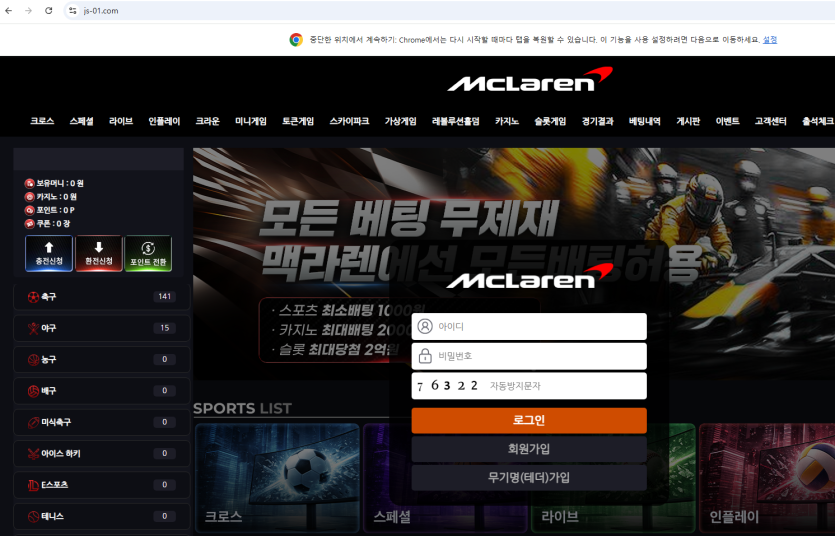Click the browser forward arrow
The height and width of the screenshot is (536, 835).
coord(28,11)
